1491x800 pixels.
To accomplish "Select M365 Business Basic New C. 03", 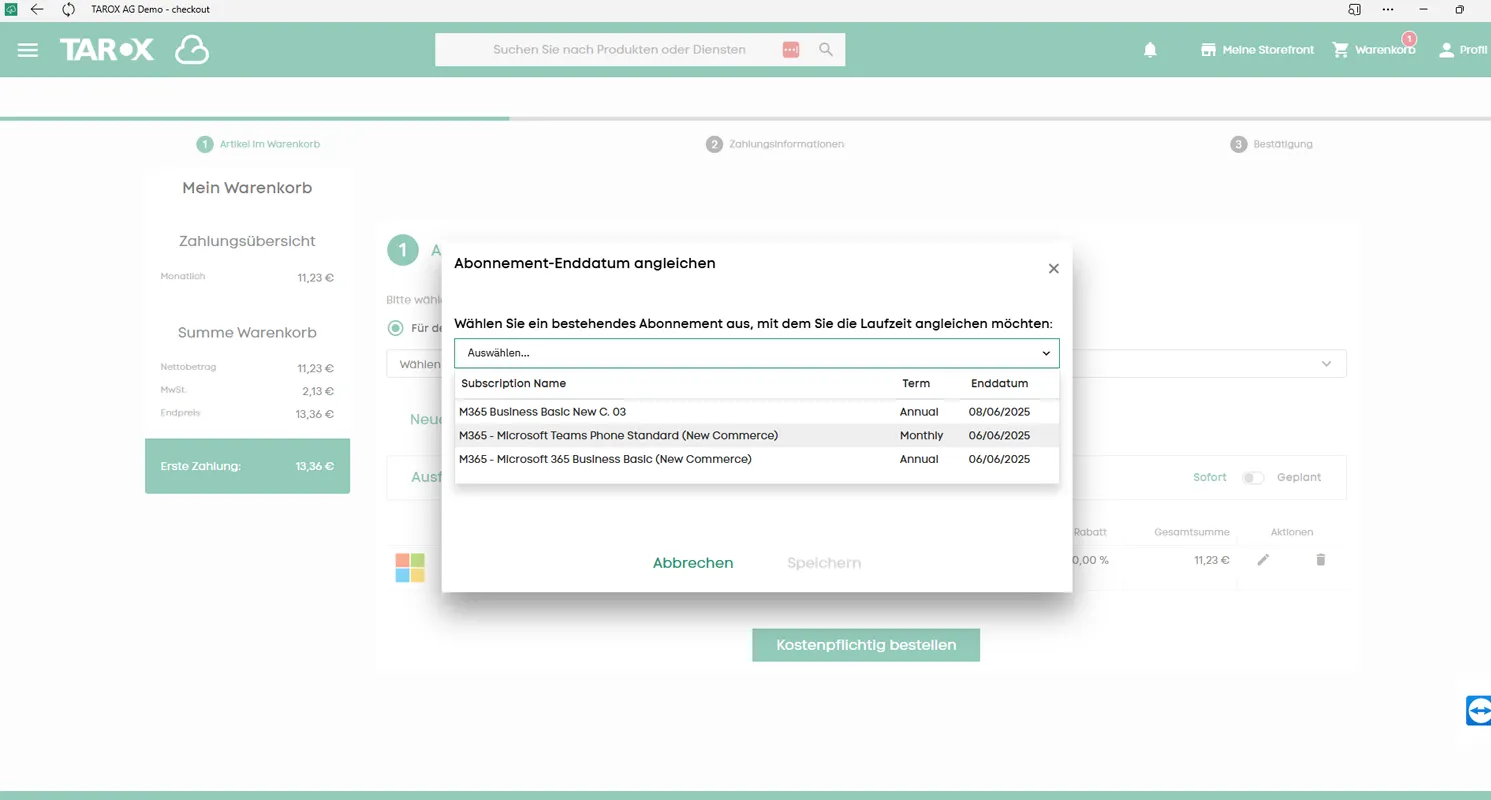I will click(x=757, y=412).
